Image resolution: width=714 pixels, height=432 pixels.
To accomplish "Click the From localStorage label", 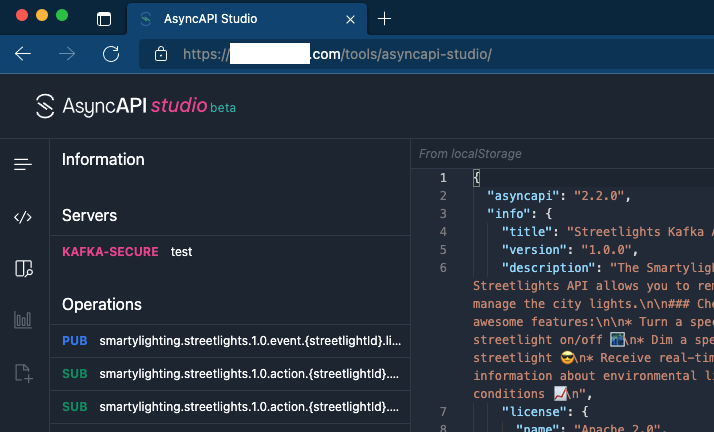I will [470, 154].
